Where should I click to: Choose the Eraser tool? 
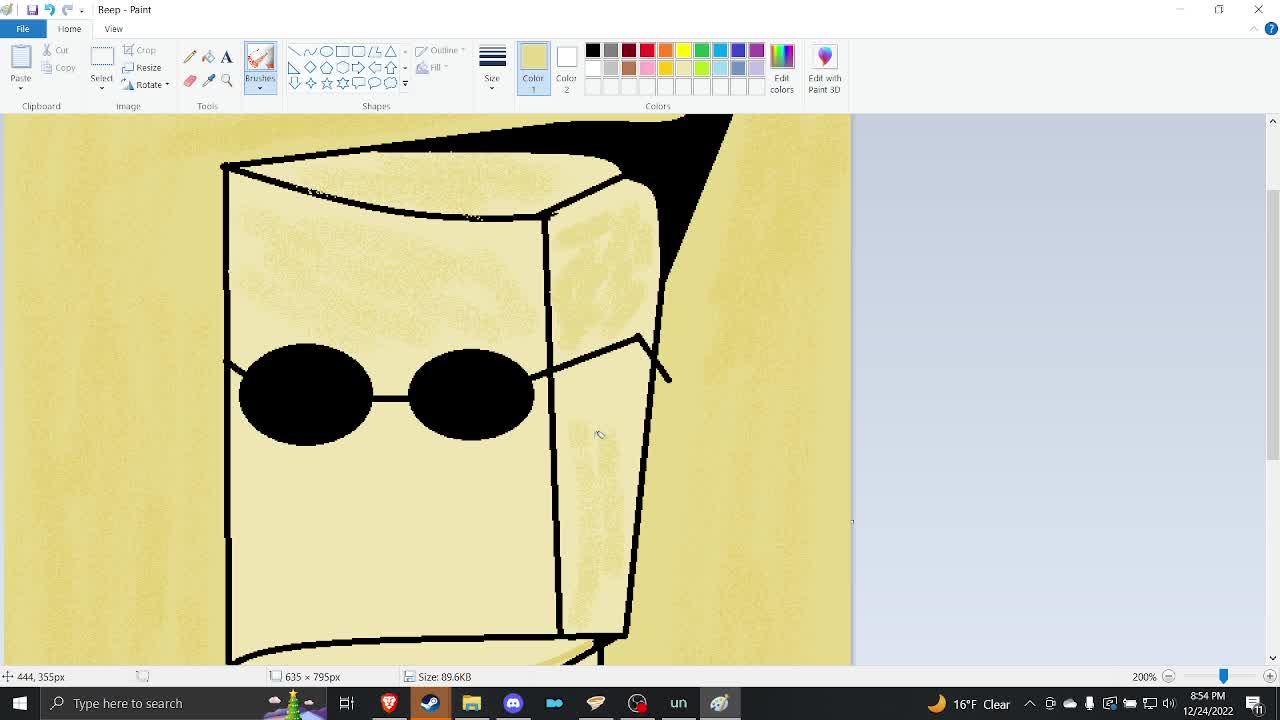(x=190, y=81)
